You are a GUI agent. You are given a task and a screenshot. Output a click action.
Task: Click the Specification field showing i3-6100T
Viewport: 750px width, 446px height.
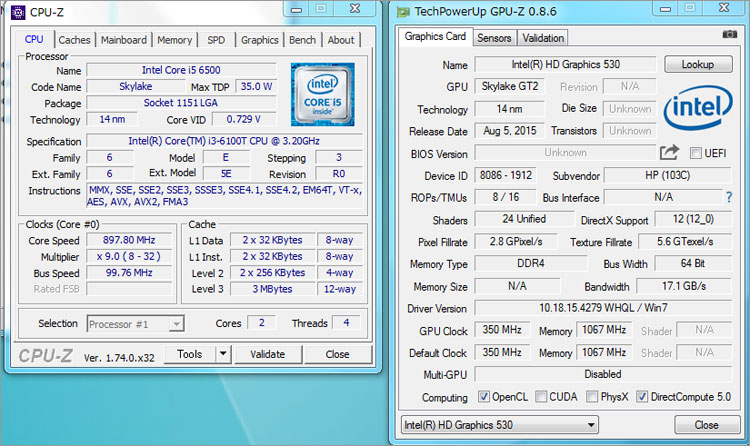click(224, 141)
